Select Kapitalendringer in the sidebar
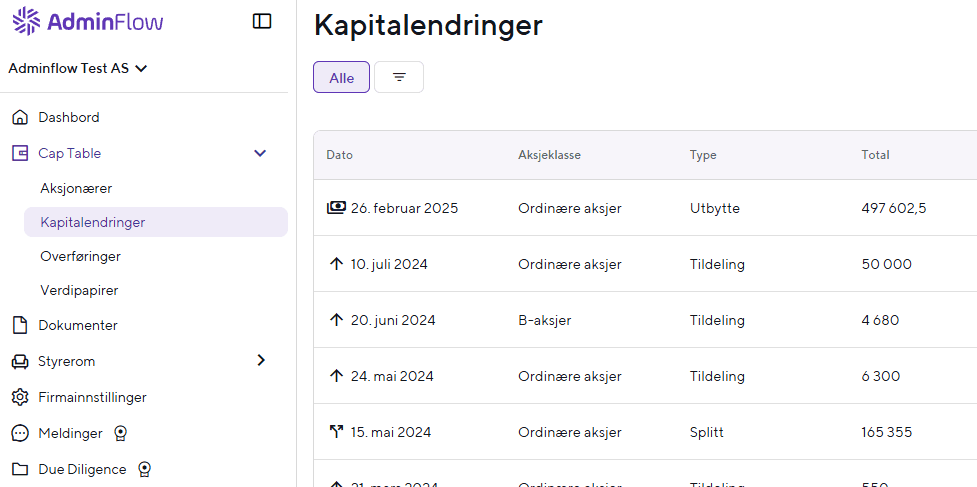977x487 pixels. point(156,222)
